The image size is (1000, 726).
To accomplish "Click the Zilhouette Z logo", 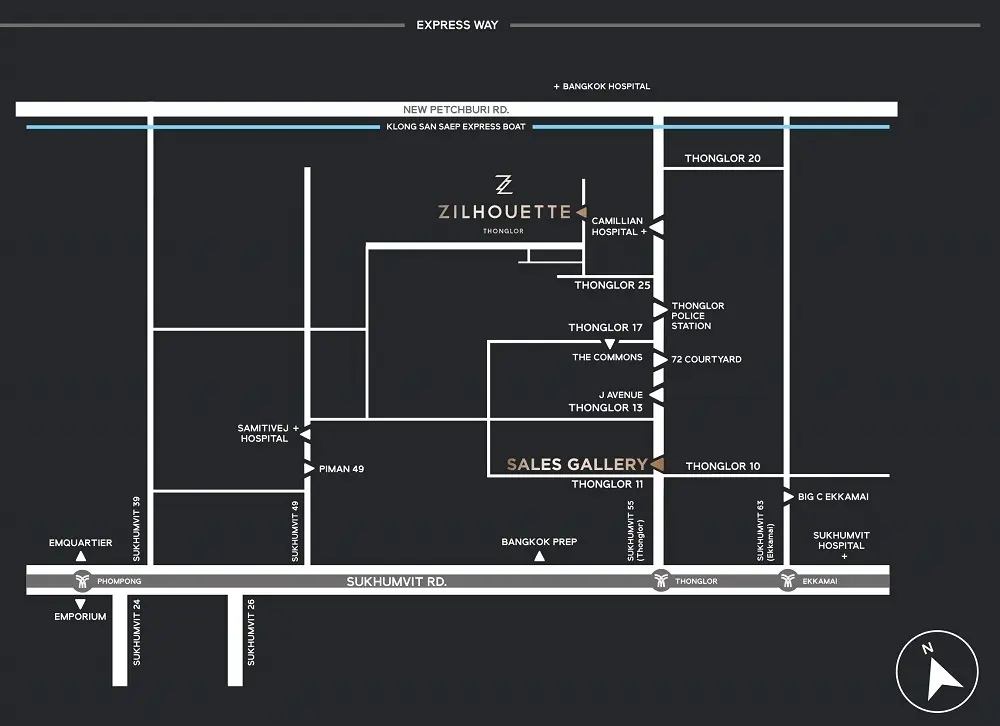I will click(504, 185).
